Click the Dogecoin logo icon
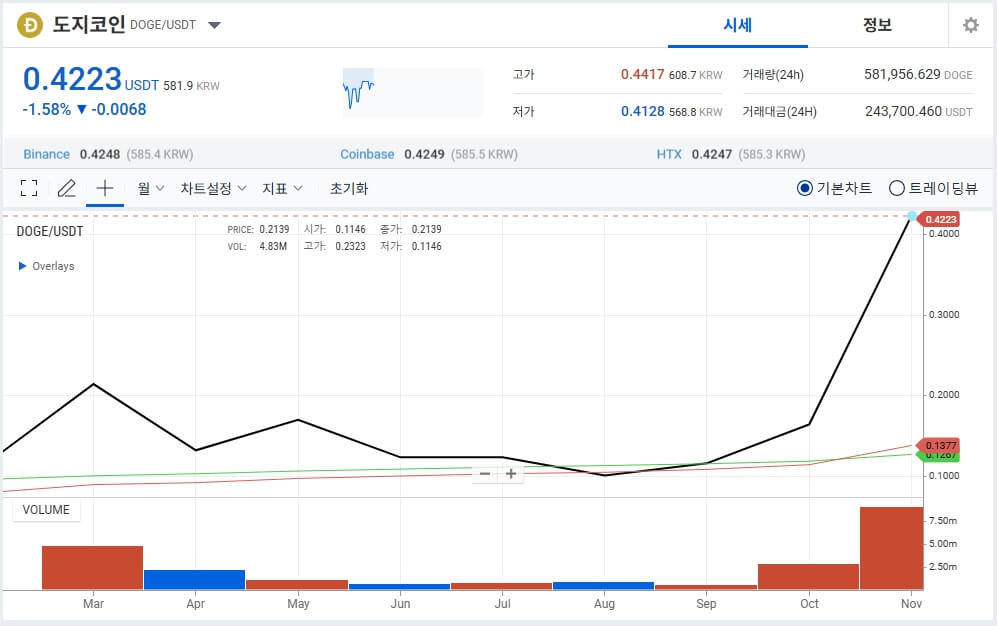Image resolution: width=997 pixels, height=626 pixels. (x=29, y=25)
